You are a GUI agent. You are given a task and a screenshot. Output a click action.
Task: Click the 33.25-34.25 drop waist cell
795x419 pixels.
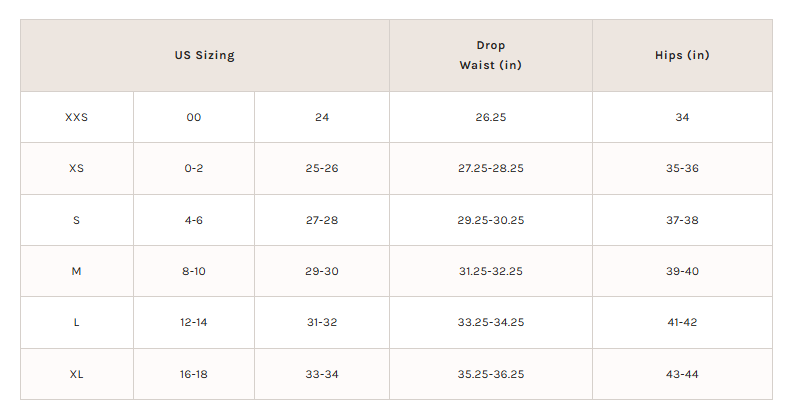click(490, 323)
